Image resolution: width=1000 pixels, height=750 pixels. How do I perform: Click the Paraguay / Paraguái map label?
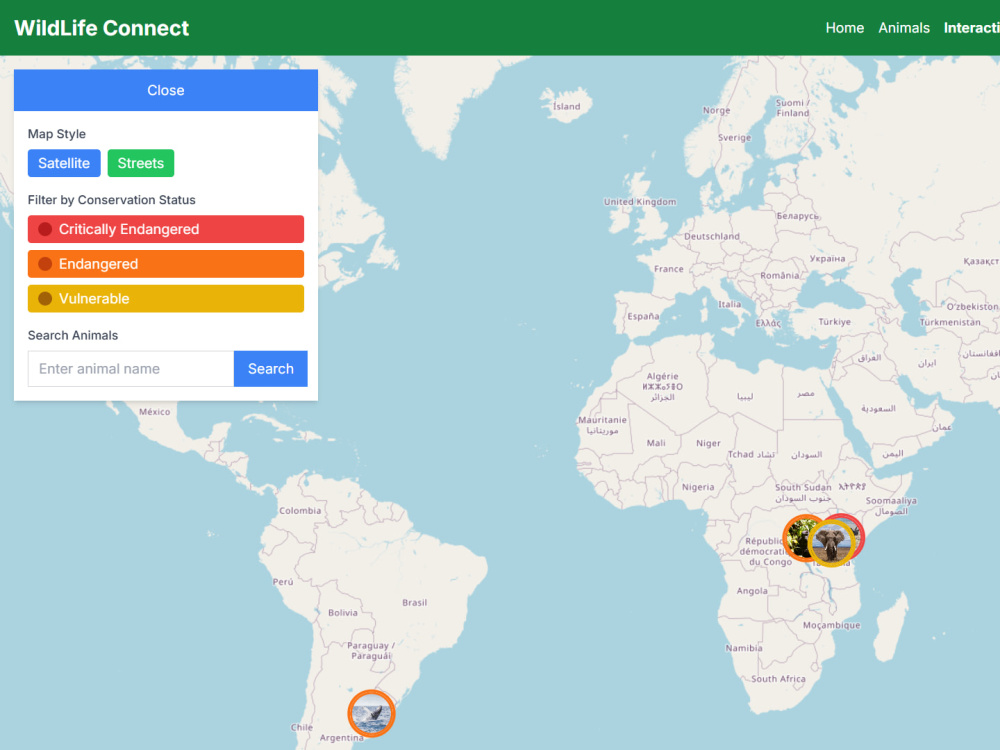pos(371,651)
